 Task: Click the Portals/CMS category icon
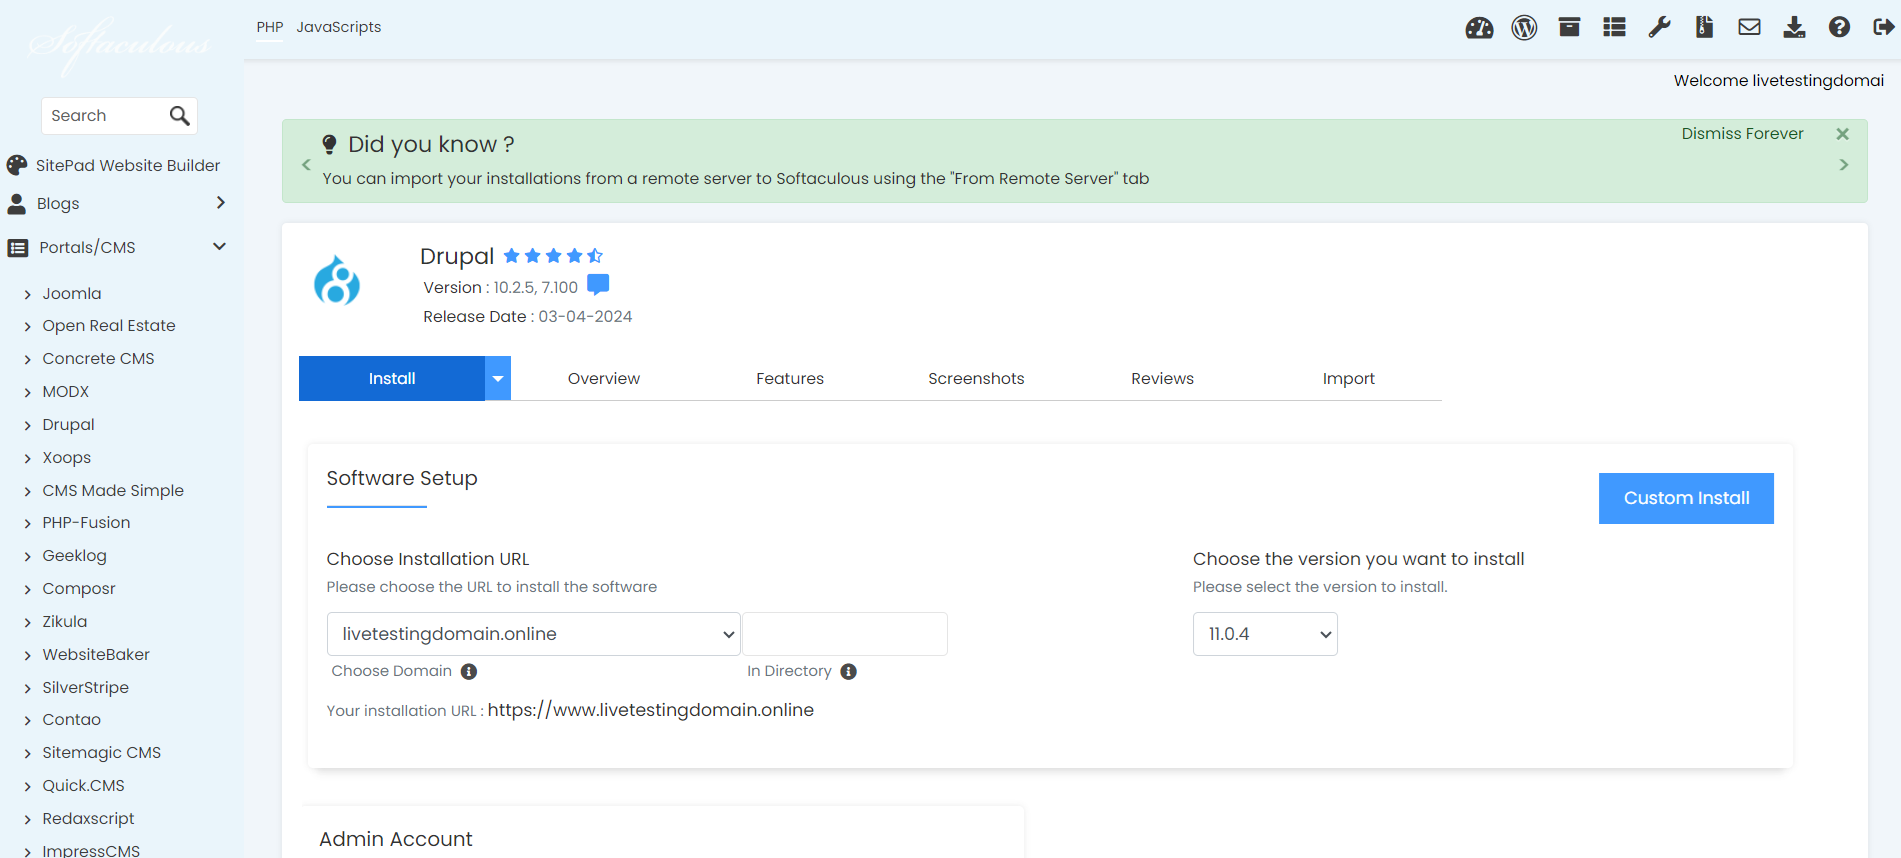[18, 248]
